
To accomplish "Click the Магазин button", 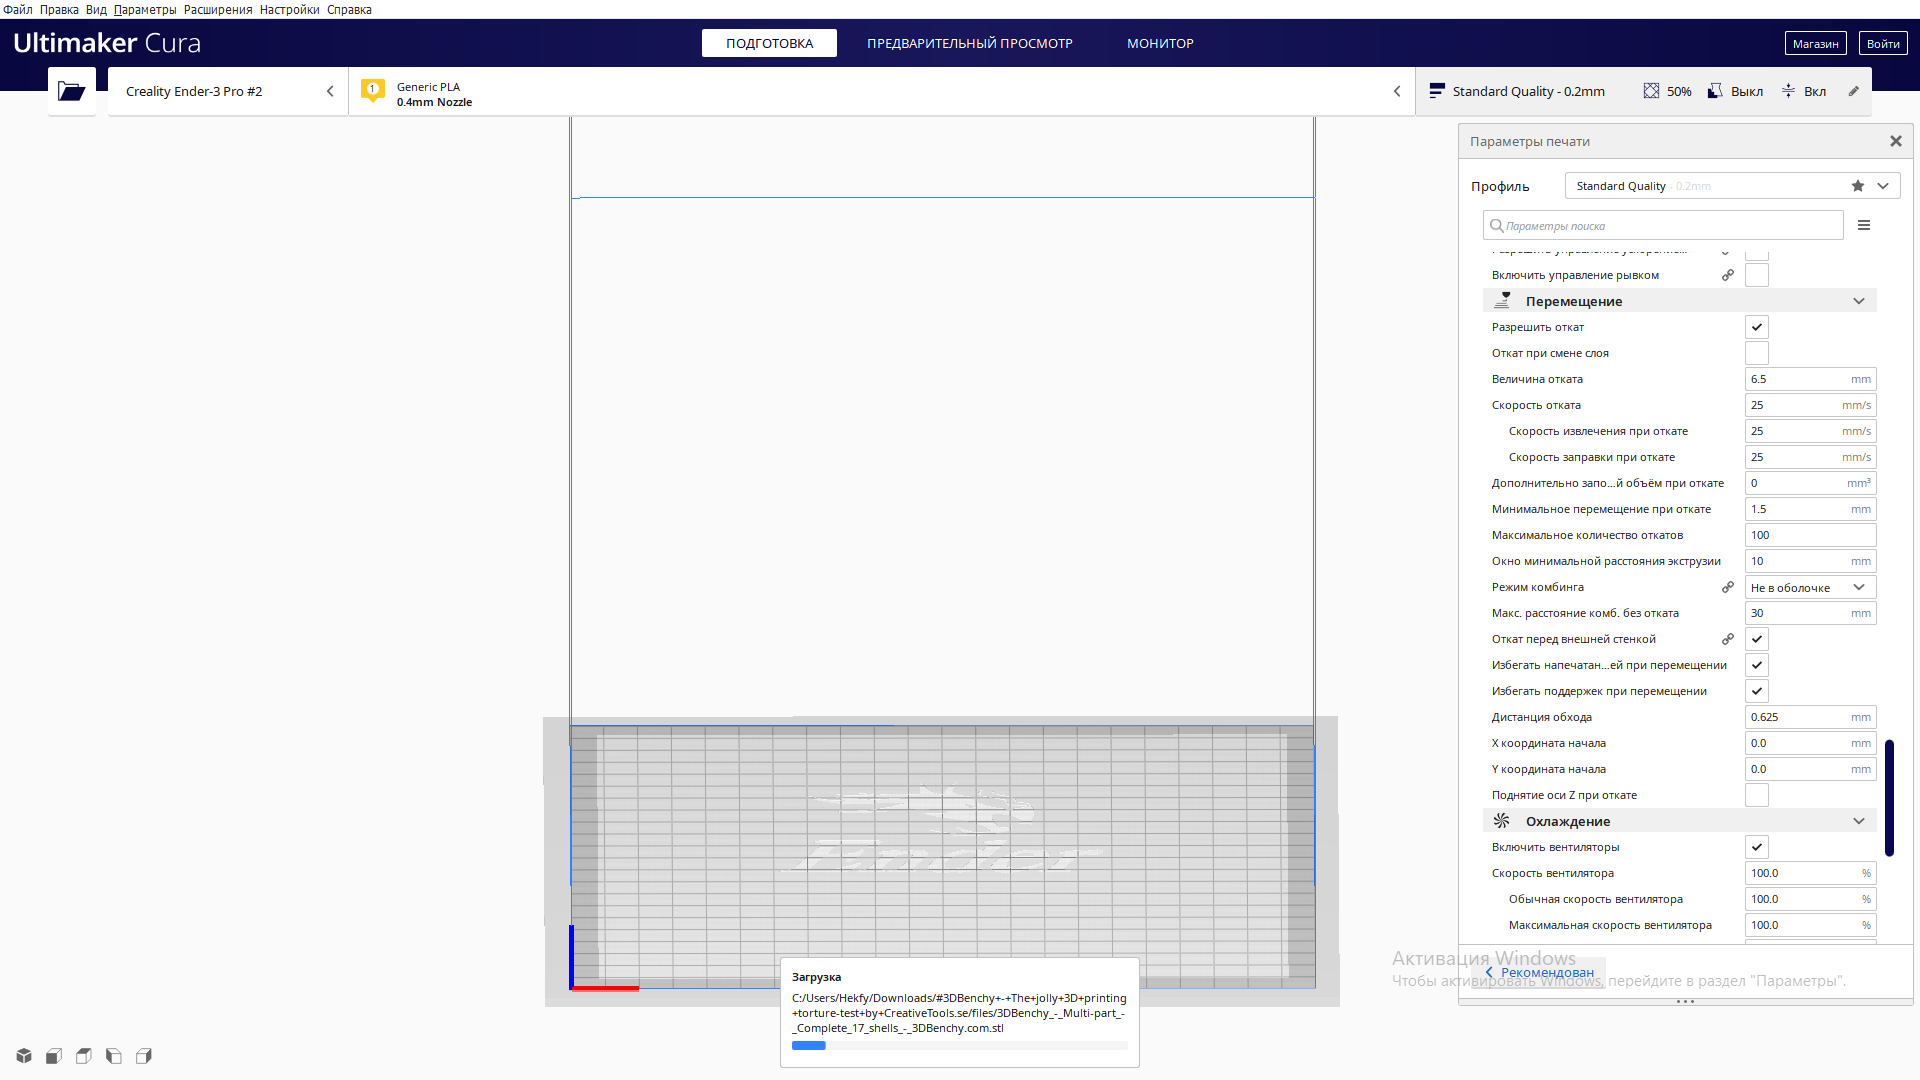I will click(1815, 43).
